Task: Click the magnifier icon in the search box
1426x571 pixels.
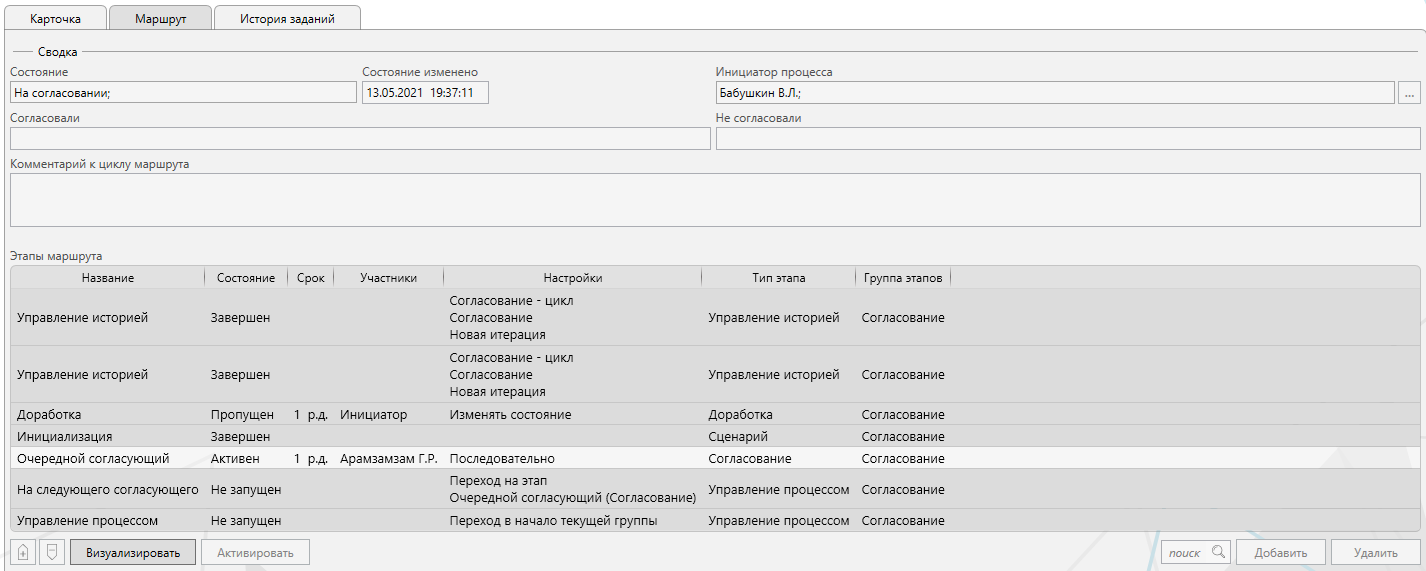Action: point(1217,552)
